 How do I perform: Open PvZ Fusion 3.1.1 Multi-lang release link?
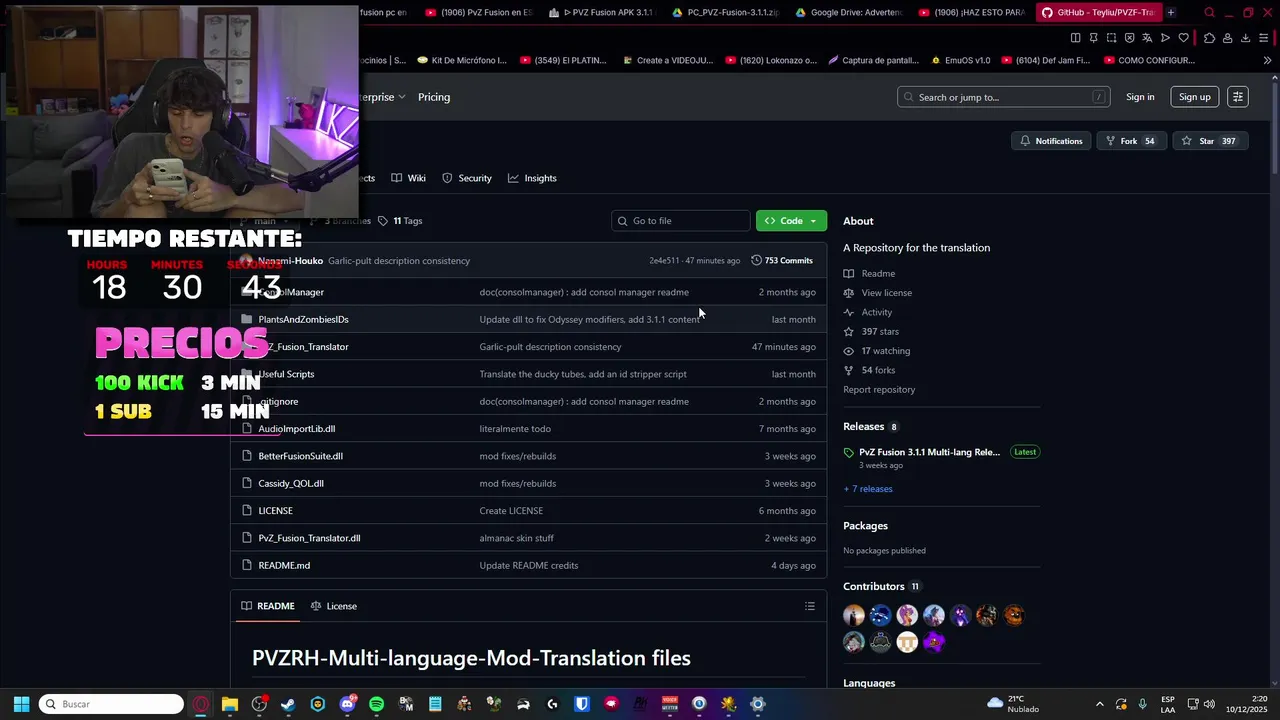point(929,452)
